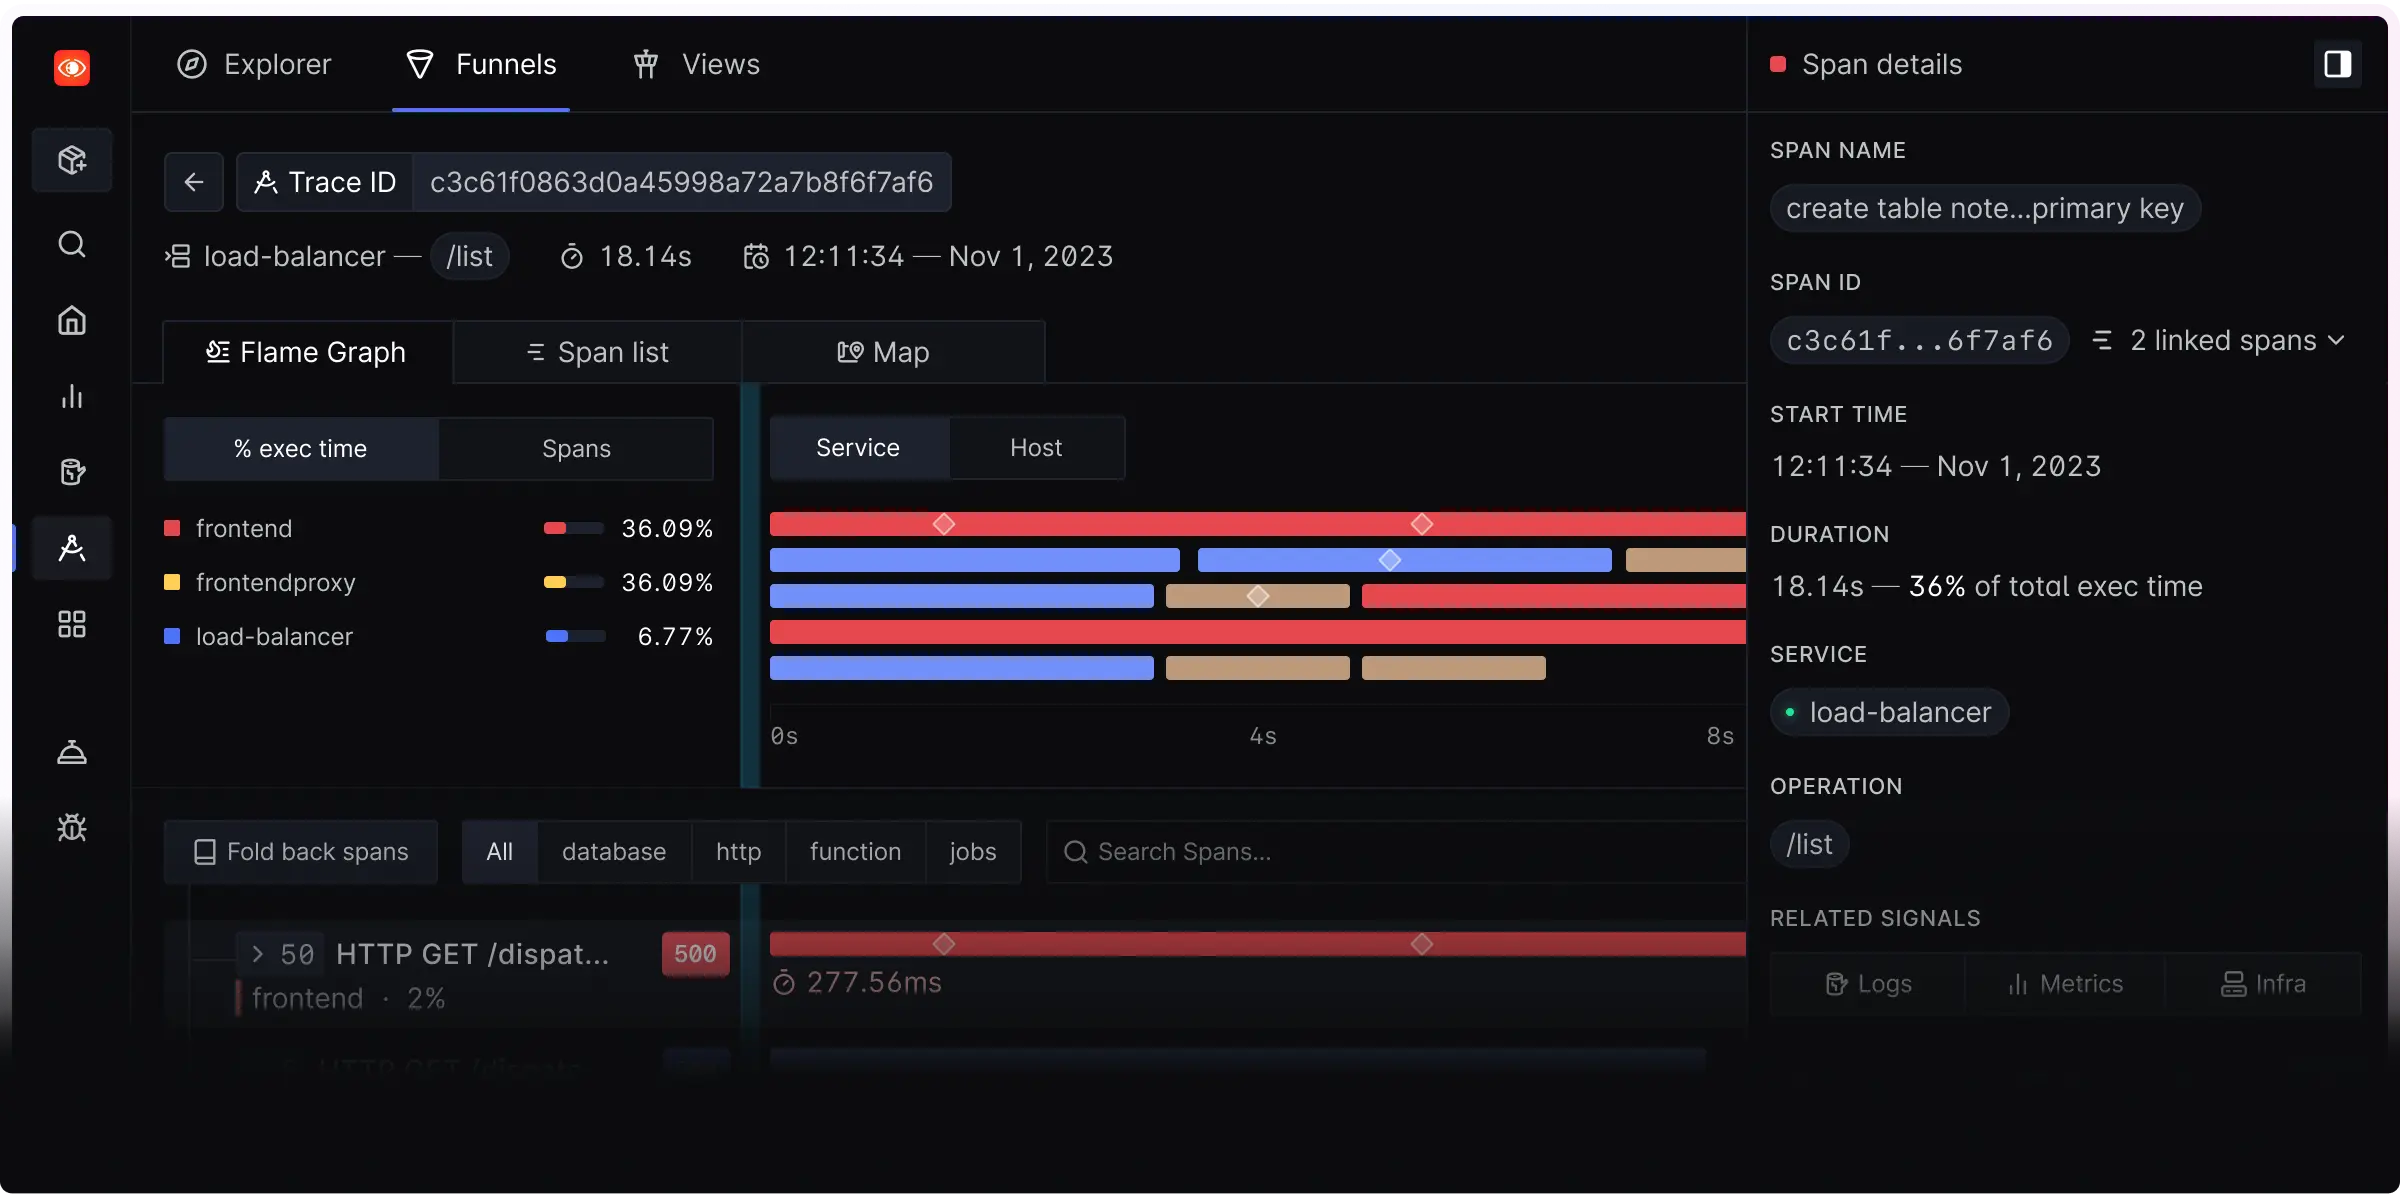Click the frontend red color swatch
The height and width of the screenshot is (1194, 2400).
pos(172,529)
